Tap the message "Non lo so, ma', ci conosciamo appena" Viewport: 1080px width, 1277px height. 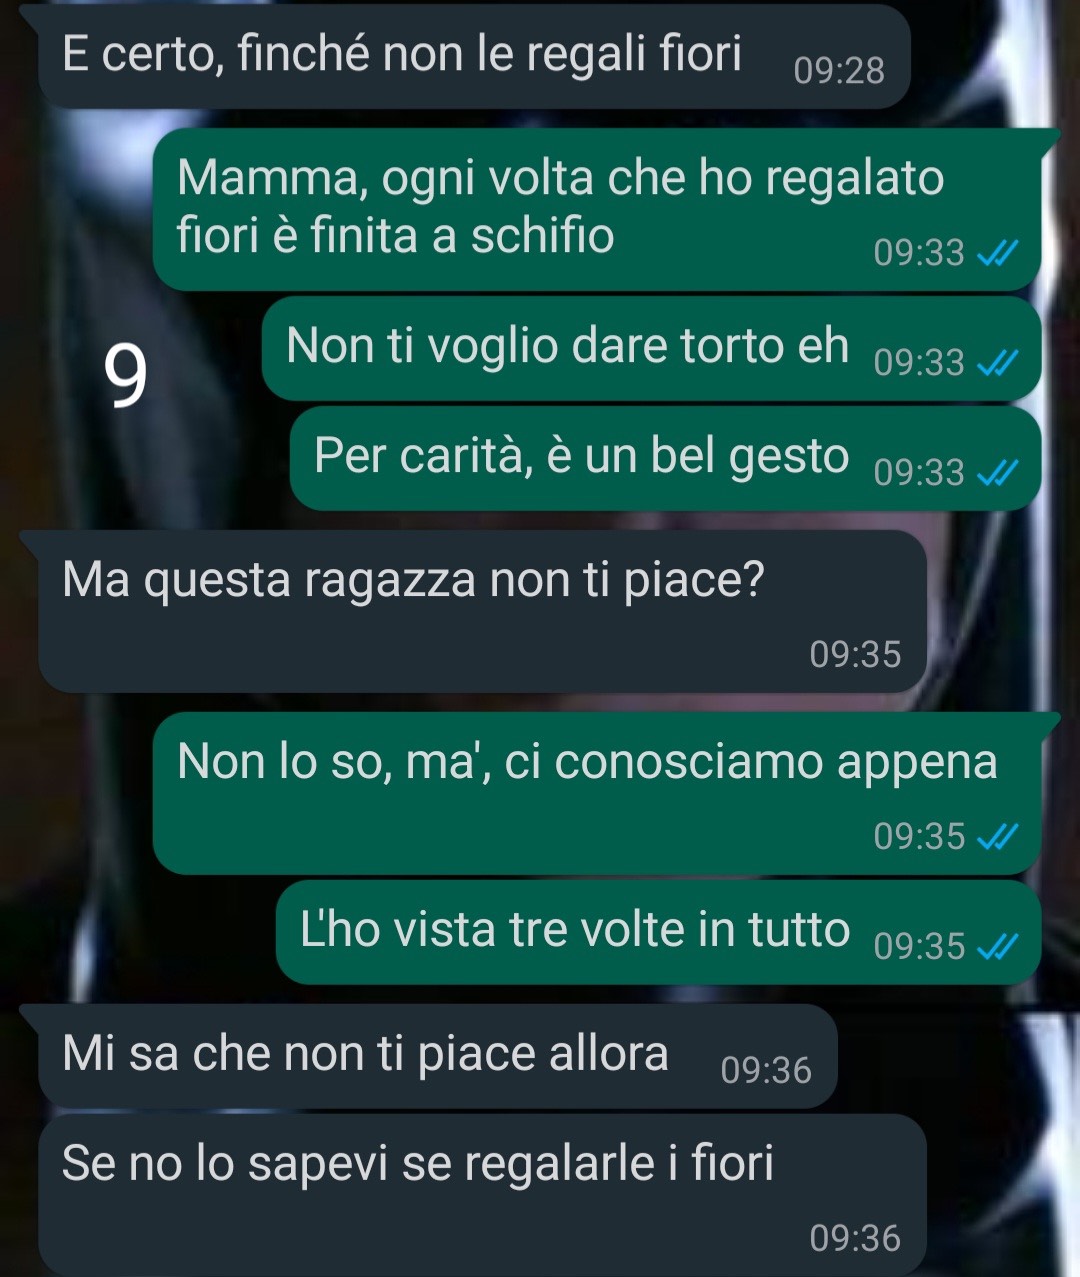point(597,794)
